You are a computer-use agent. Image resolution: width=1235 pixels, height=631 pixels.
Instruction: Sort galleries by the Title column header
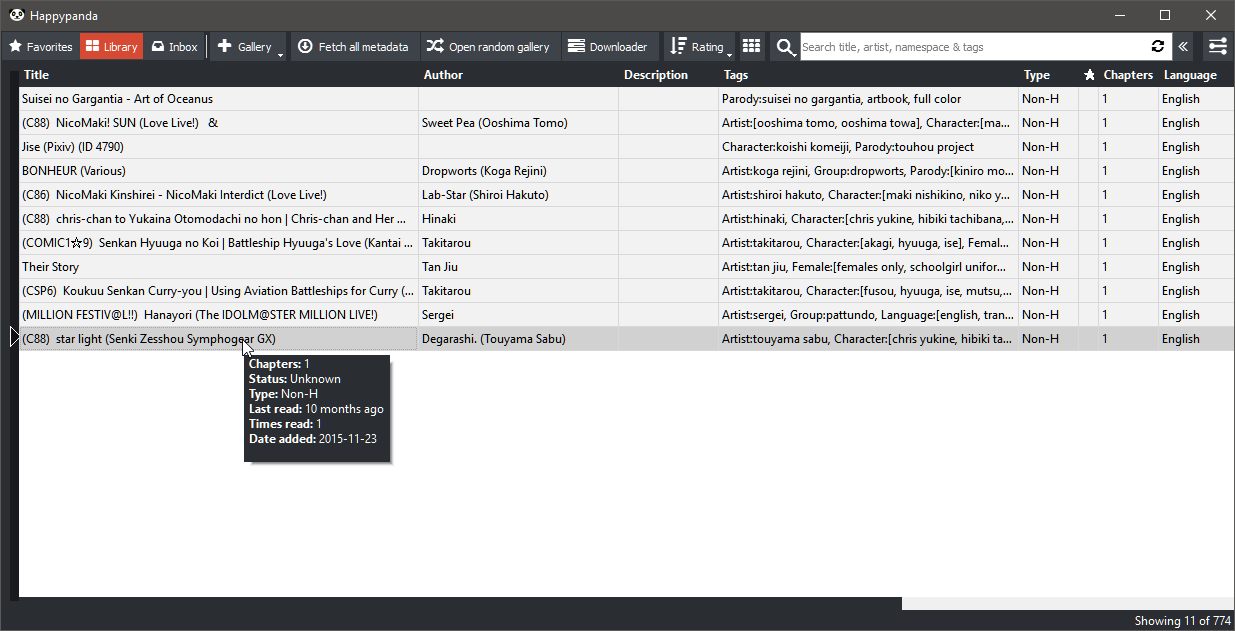(36, 75)
